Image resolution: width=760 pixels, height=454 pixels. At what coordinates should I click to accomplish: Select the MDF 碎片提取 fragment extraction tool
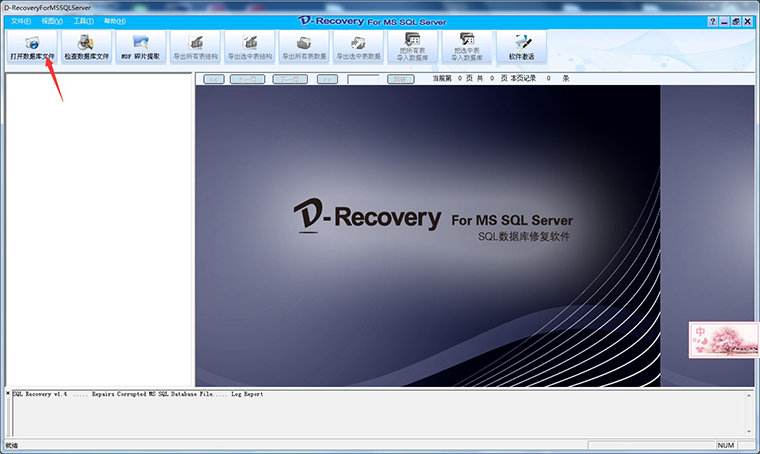(x=141, y=47)
